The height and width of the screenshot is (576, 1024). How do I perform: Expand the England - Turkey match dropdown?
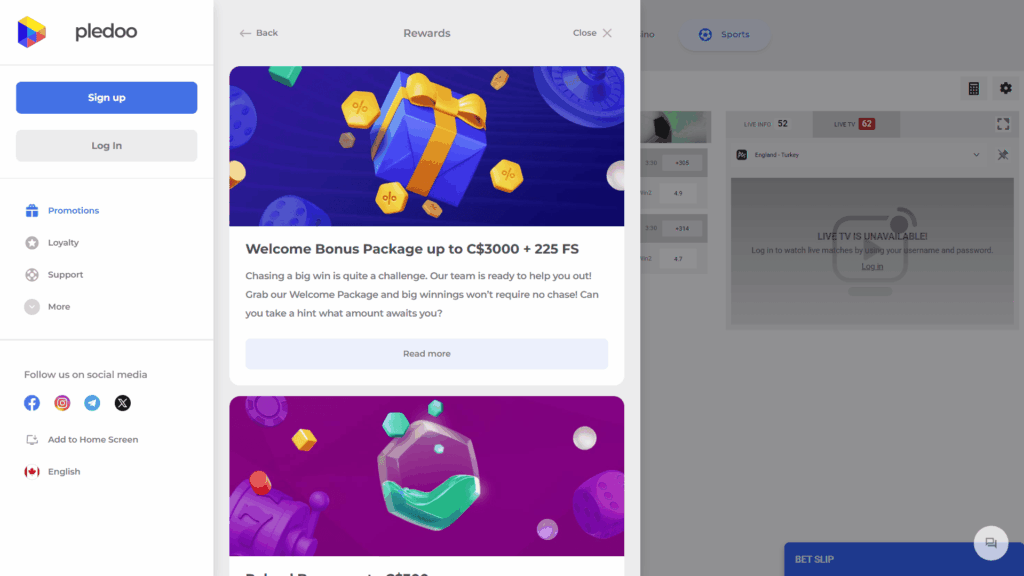976,155
